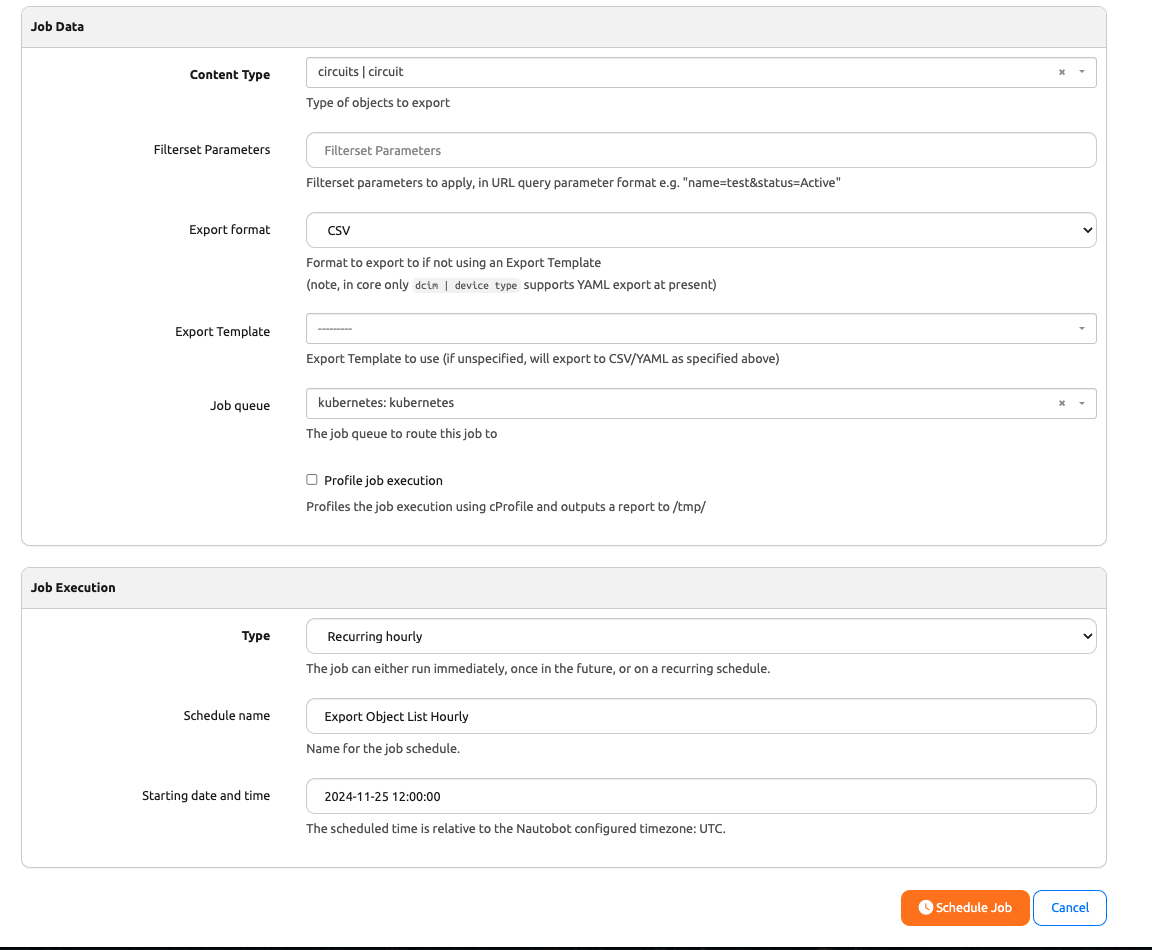Open the Export format selector showing CSV
The height and width of the screenshot is (950, 1152).
[x=700, y=230]
